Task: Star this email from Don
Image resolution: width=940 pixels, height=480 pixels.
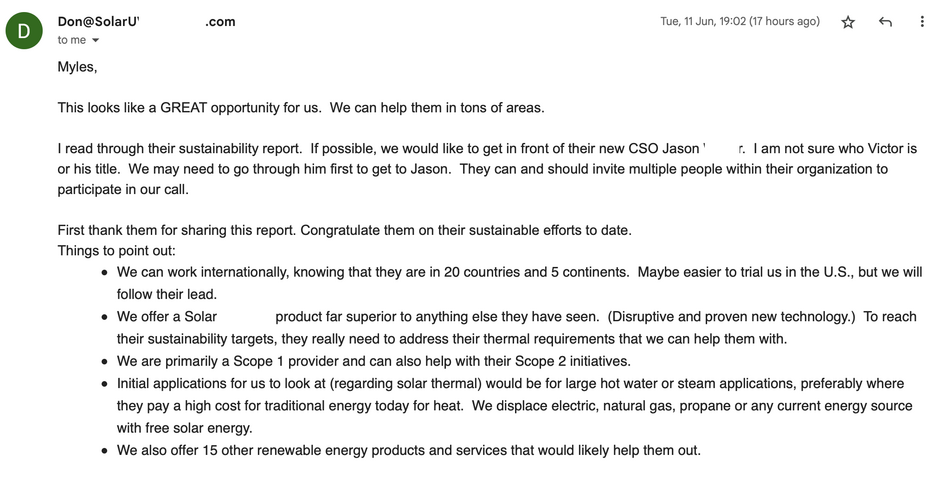Action: pos(848,22)
